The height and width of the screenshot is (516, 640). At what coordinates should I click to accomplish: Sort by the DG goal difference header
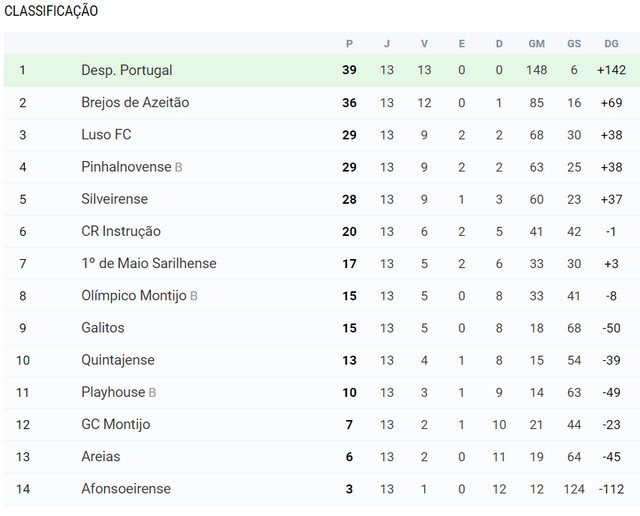tap(611, 44)
